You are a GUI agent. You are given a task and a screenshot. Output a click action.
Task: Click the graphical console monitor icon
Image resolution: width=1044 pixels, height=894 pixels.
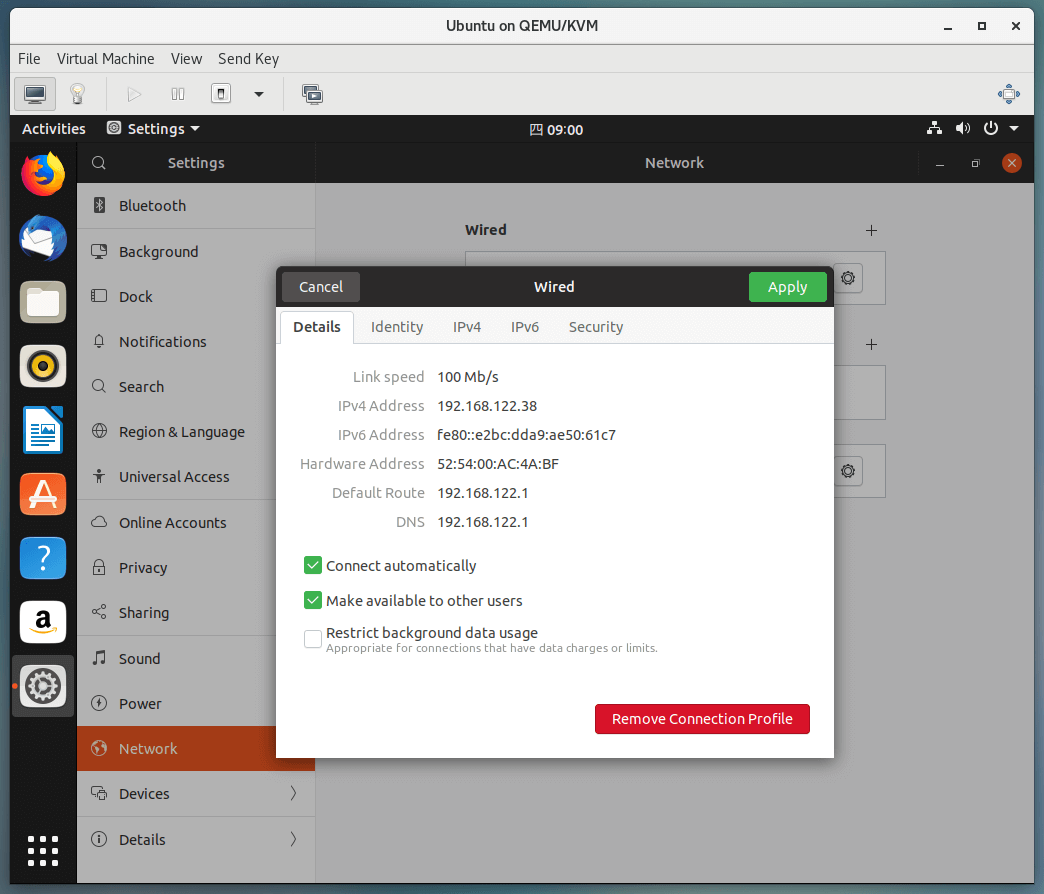[35, 94]
